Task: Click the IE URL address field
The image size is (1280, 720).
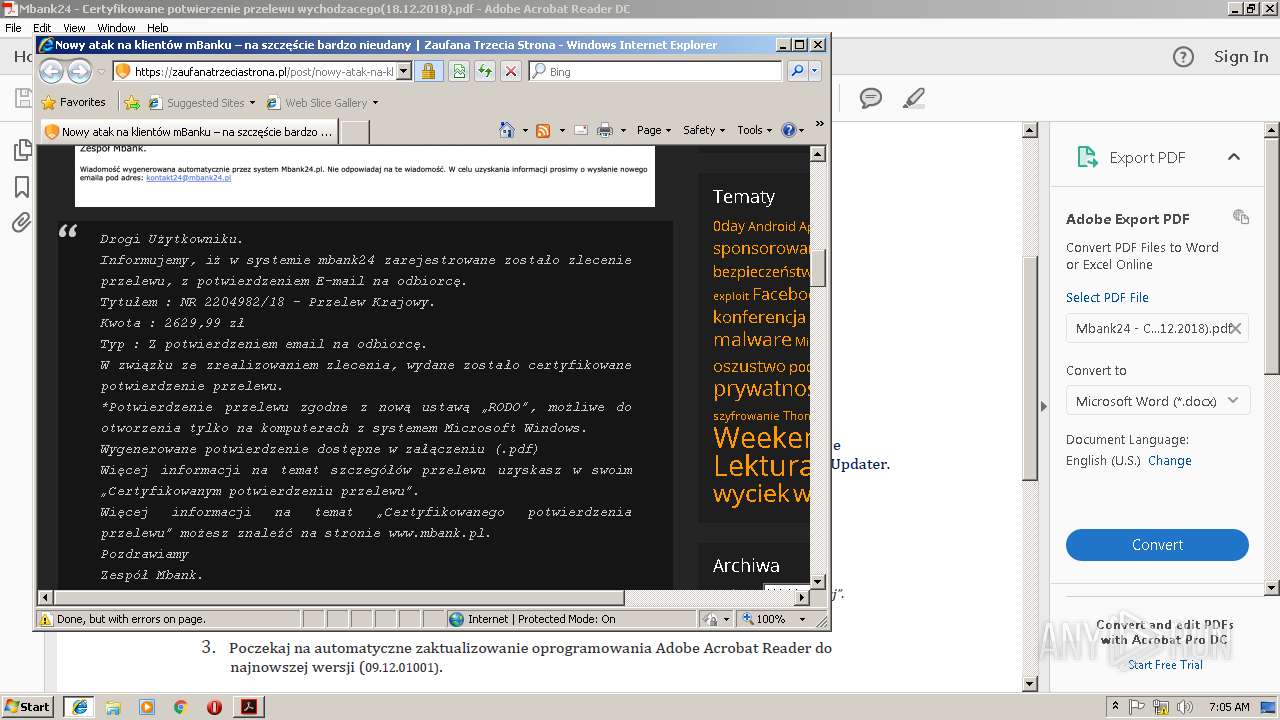Action: pos(263,71)
